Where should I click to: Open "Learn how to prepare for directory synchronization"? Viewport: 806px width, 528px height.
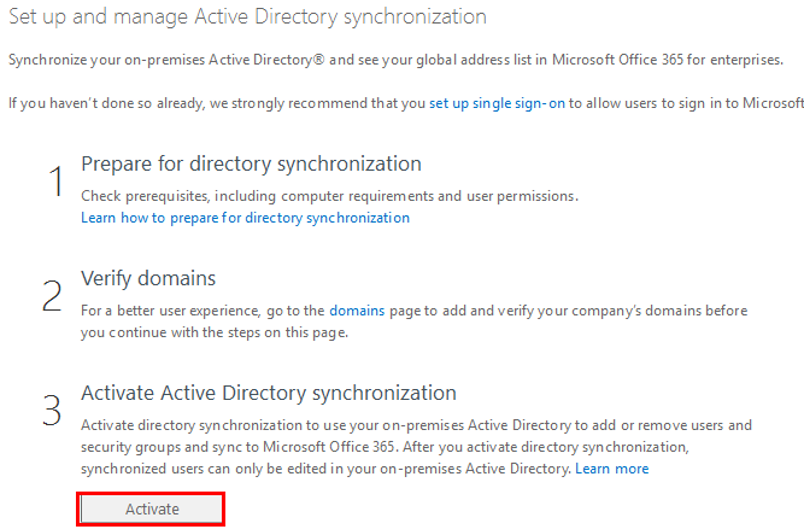click(245, 217)
